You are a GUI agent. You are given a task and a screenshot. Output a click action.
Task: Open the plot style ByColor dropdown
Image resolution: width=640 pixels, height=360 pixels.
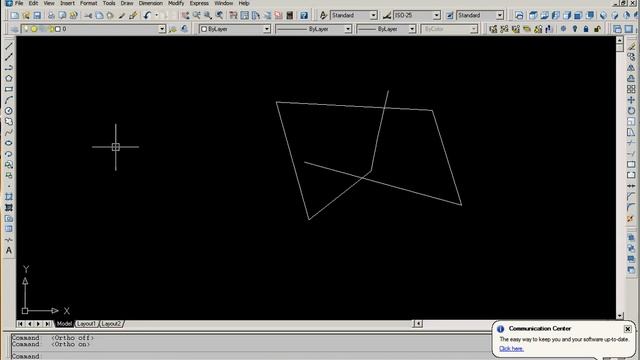click(473, 29)
